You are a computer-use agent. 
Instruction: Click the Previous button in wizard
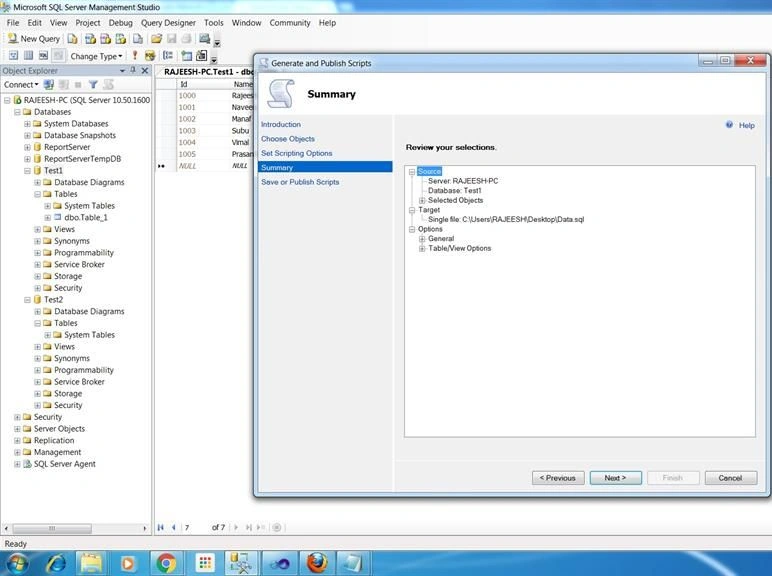(558, 478)
